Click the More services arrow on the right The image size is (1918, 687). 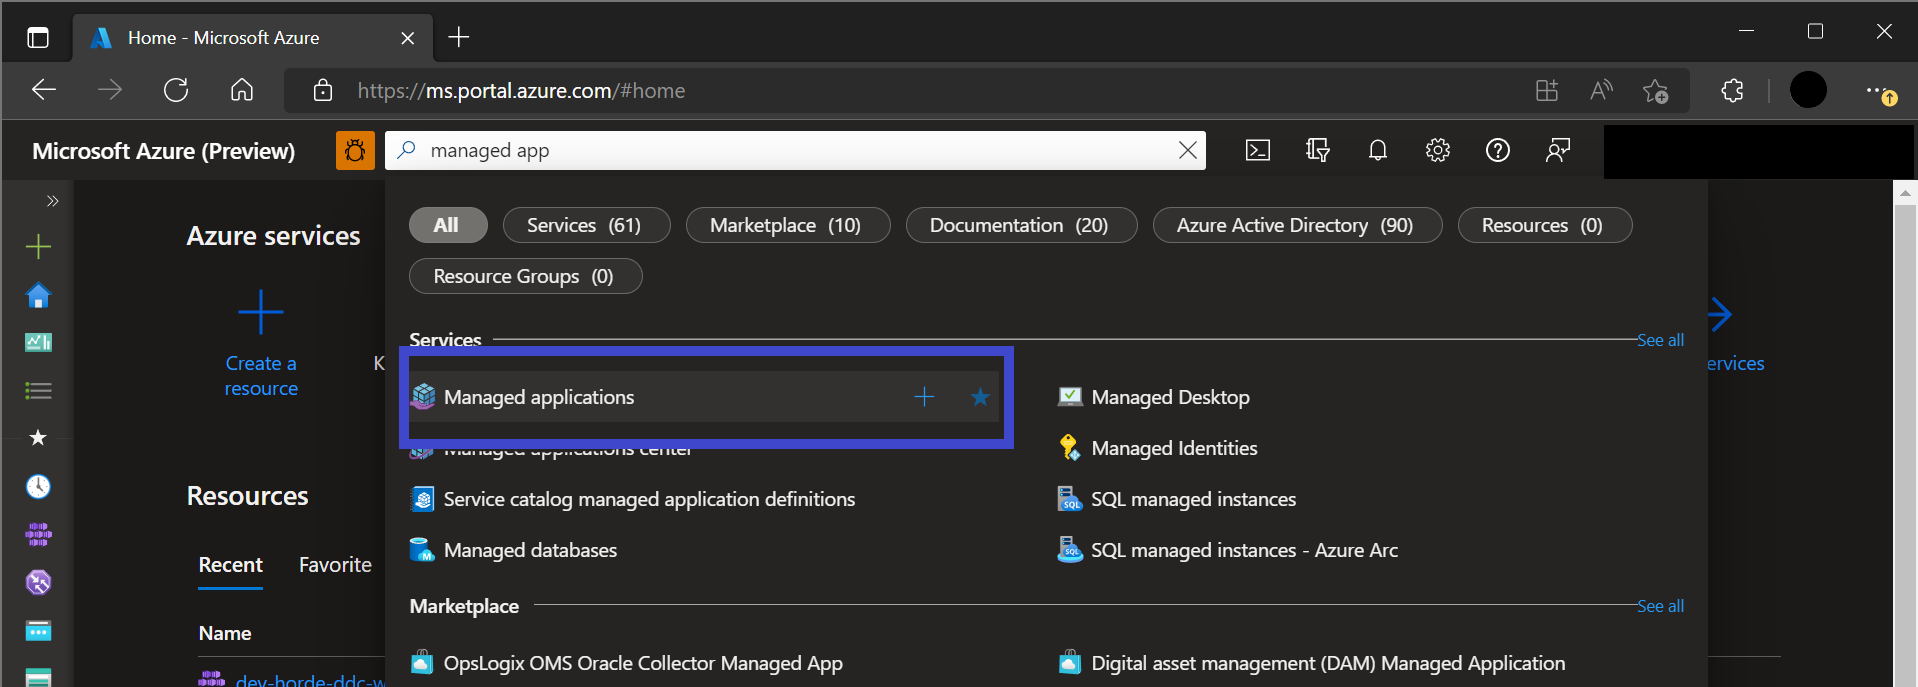click(x=1720, y=314)
